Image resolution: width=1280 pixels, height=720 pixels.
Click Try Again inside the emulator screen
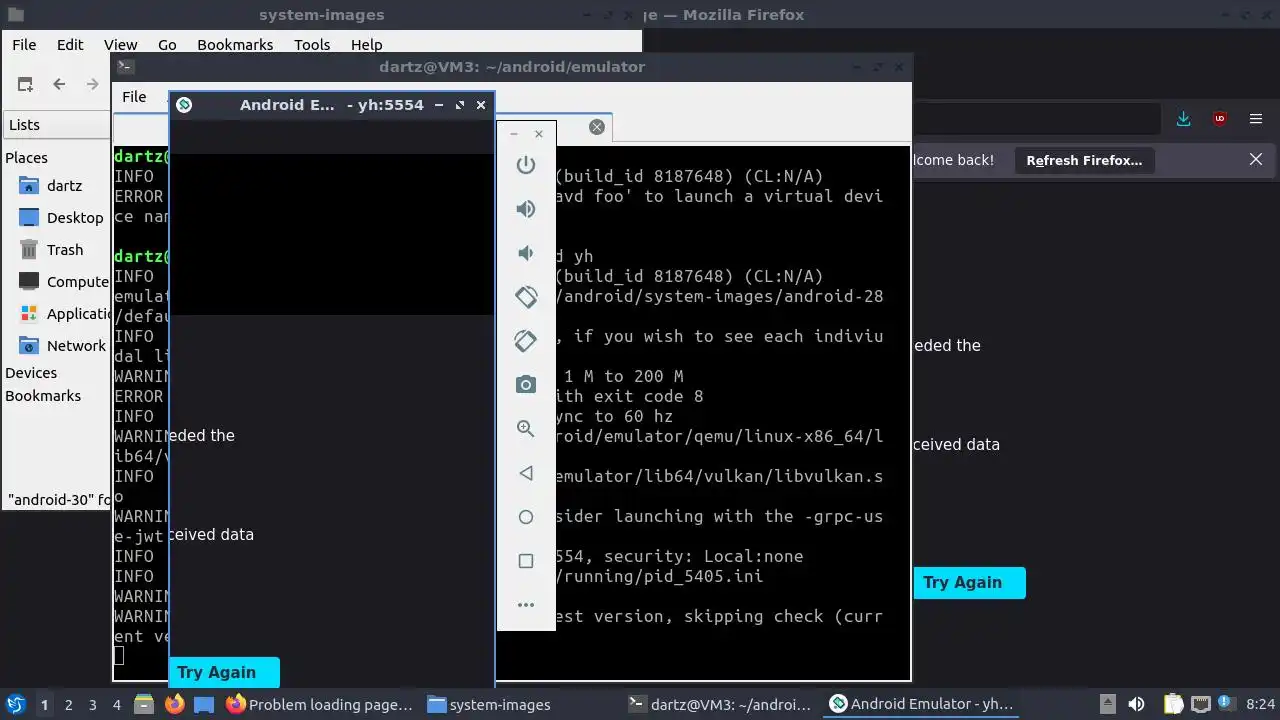pos(225,672)
